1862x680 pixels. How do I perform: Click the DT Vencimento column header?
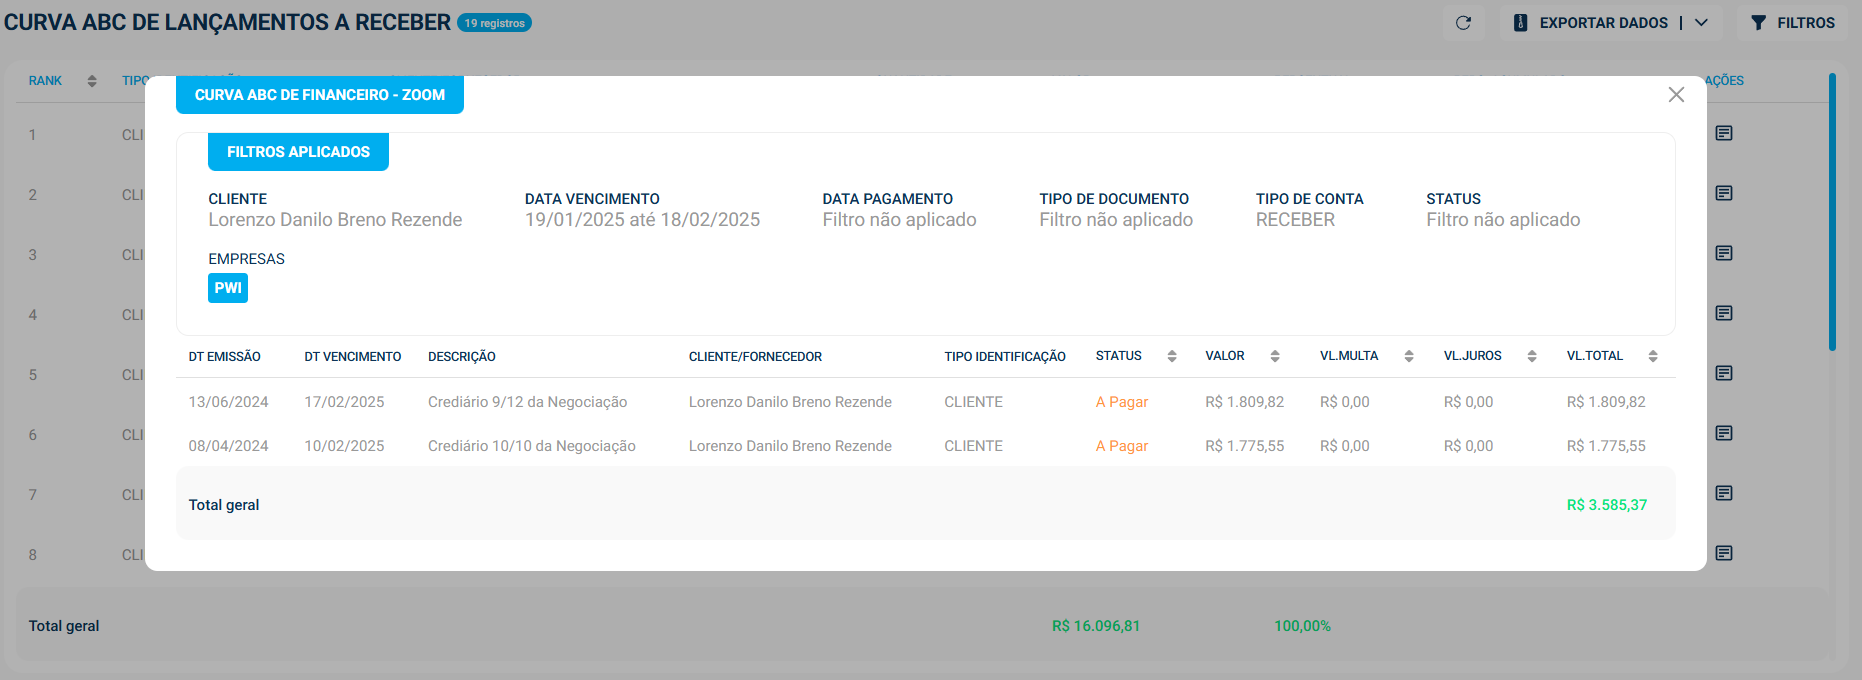(353, 357)
